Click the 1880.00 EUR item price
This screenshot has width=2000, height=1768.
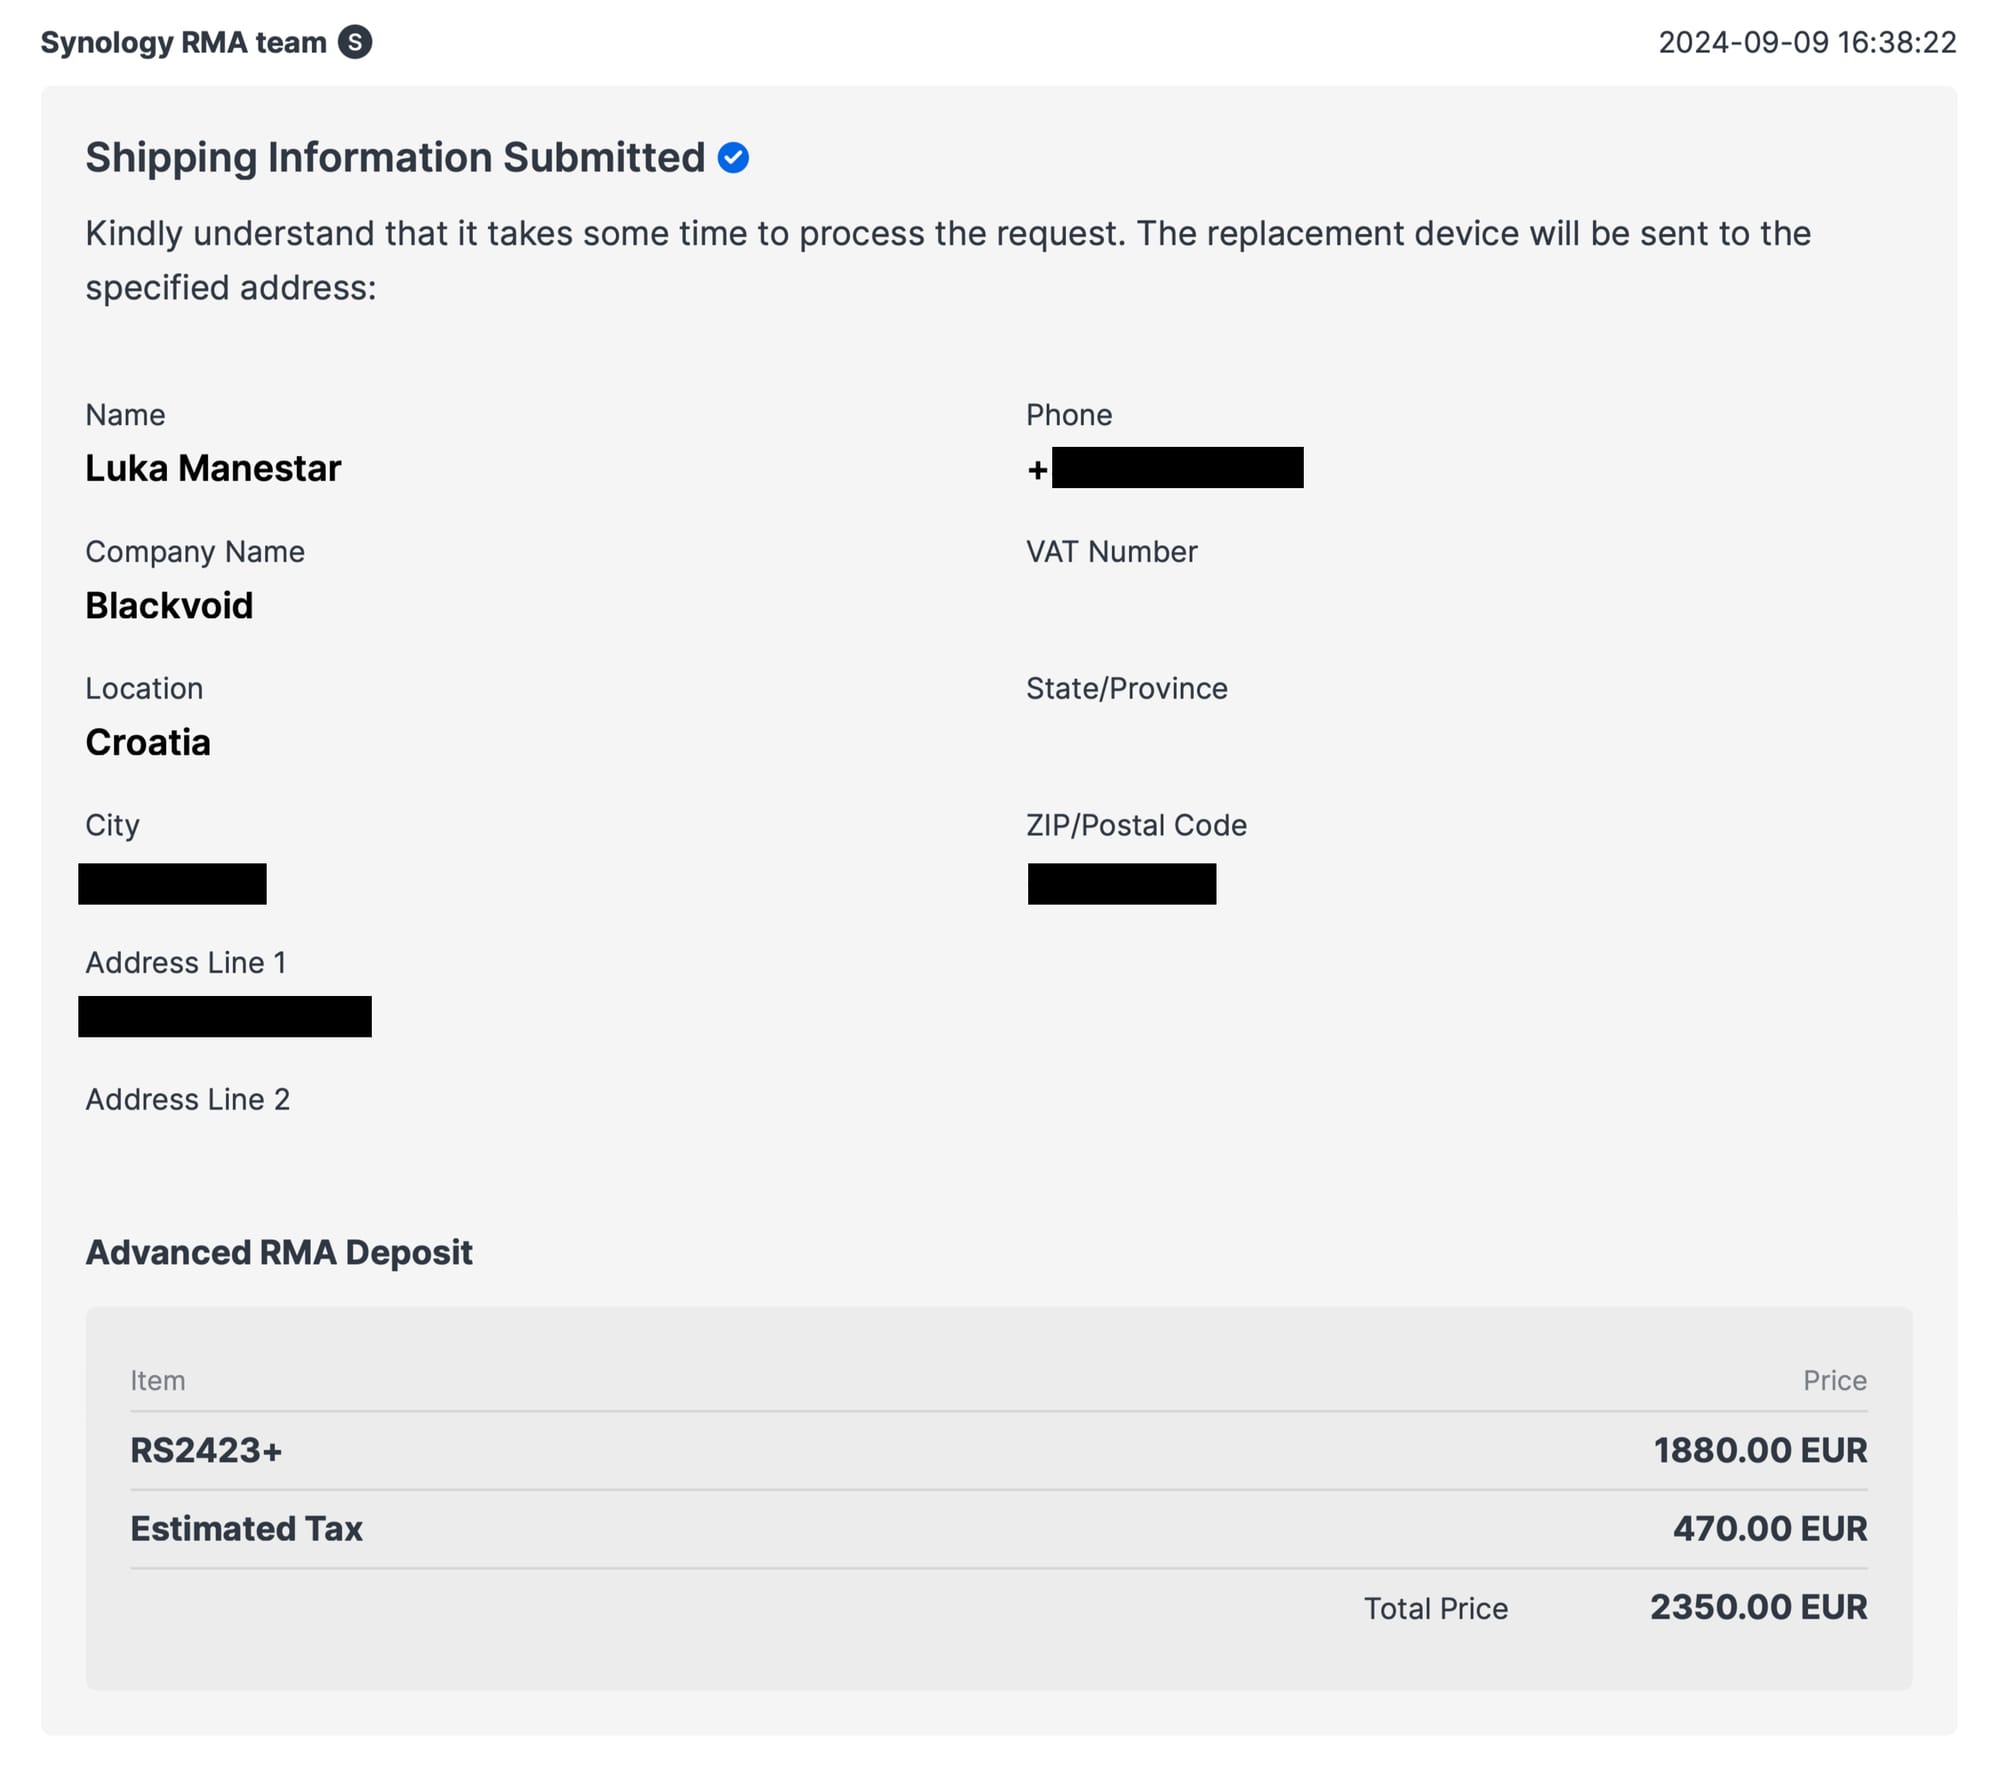[1760, 1450]
